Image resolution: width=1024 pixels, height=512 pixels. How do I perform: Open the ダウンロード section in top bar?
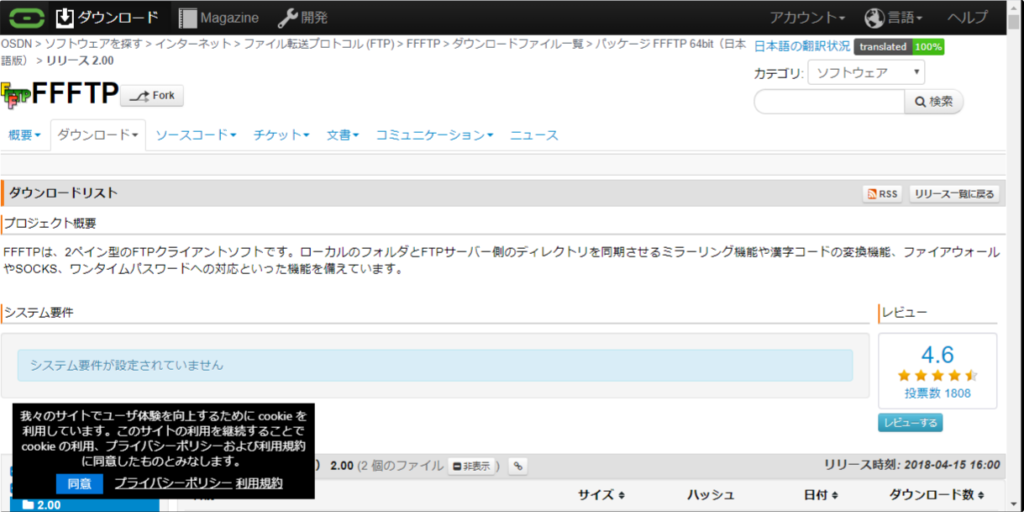[107, 18]
